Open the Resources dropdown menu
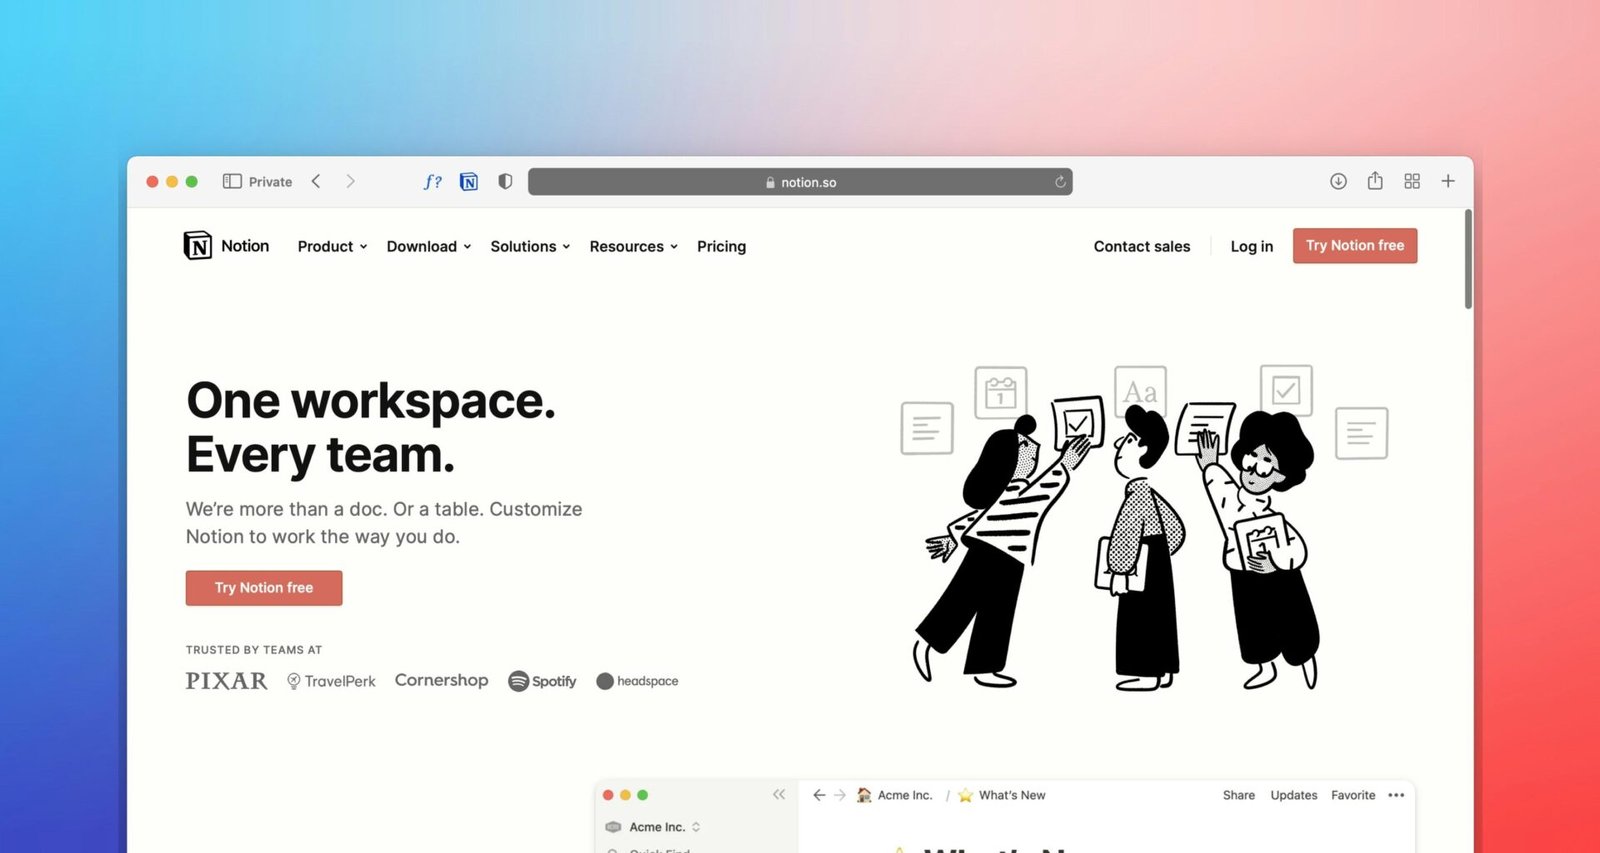Screen dimensions: 1600x853 tap(633, 246)
